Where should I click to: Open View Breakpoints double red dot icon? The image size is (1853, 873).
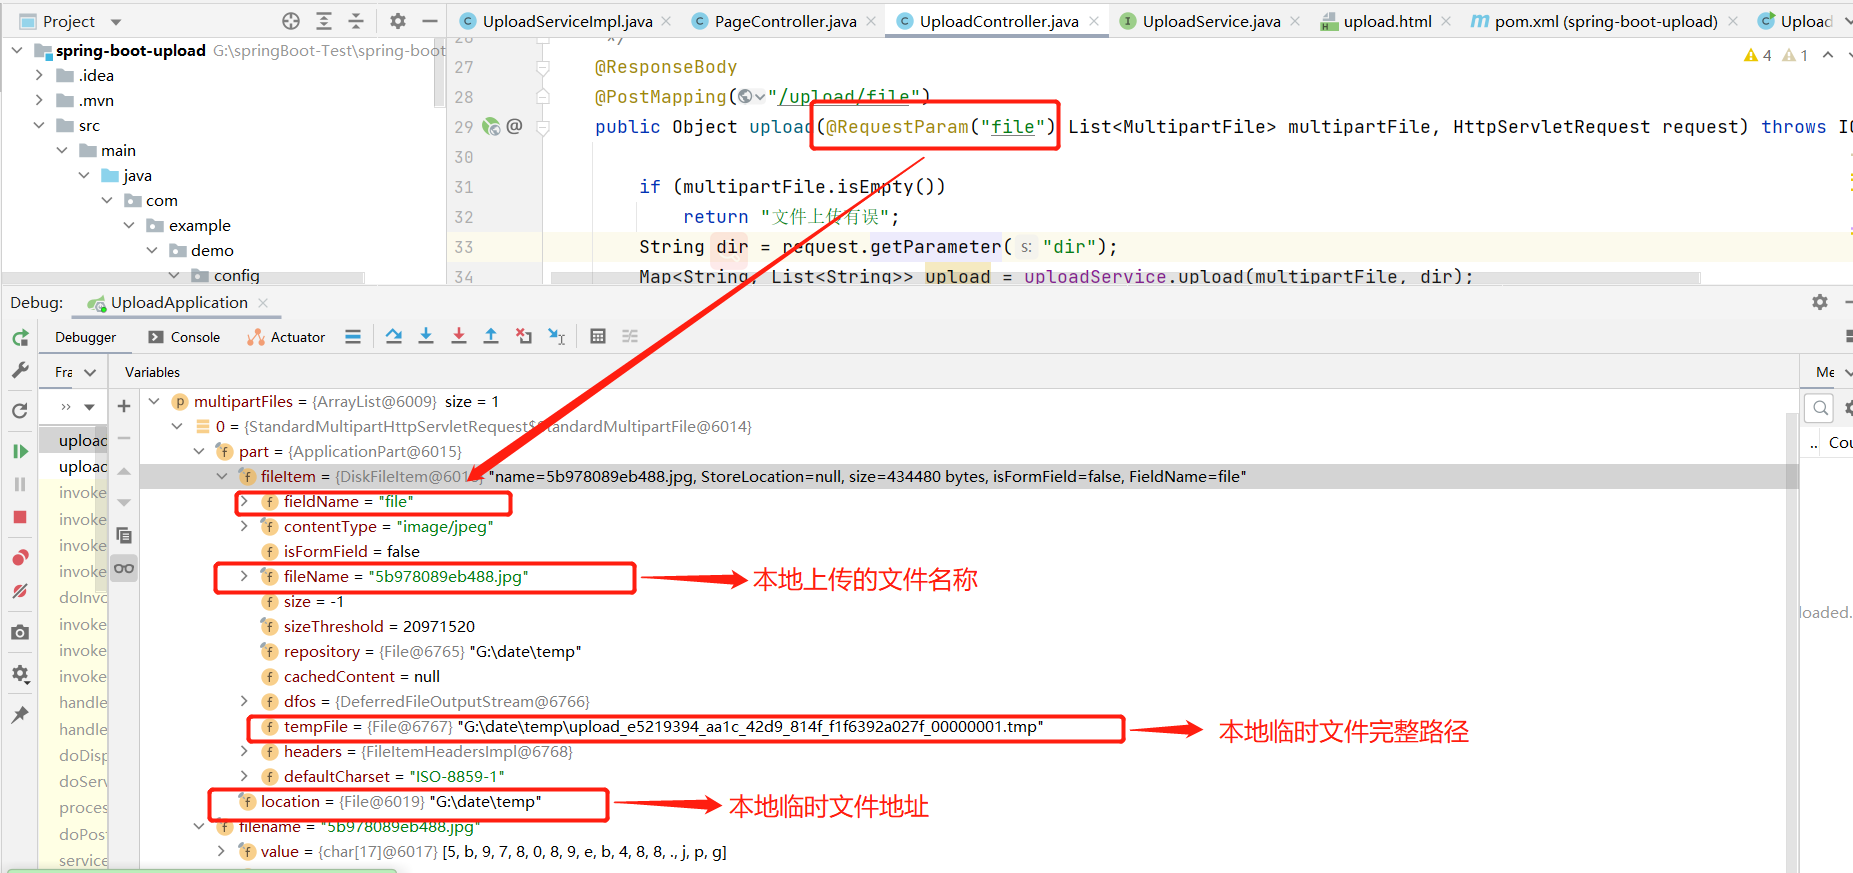(x=20, y=557)
